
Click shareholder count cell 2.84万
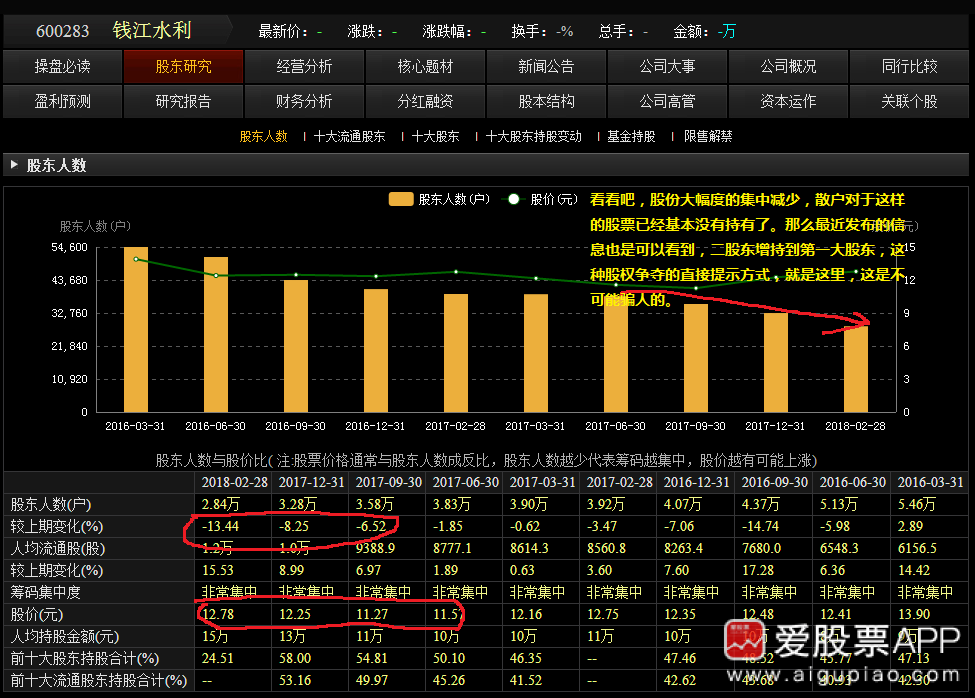220,505
